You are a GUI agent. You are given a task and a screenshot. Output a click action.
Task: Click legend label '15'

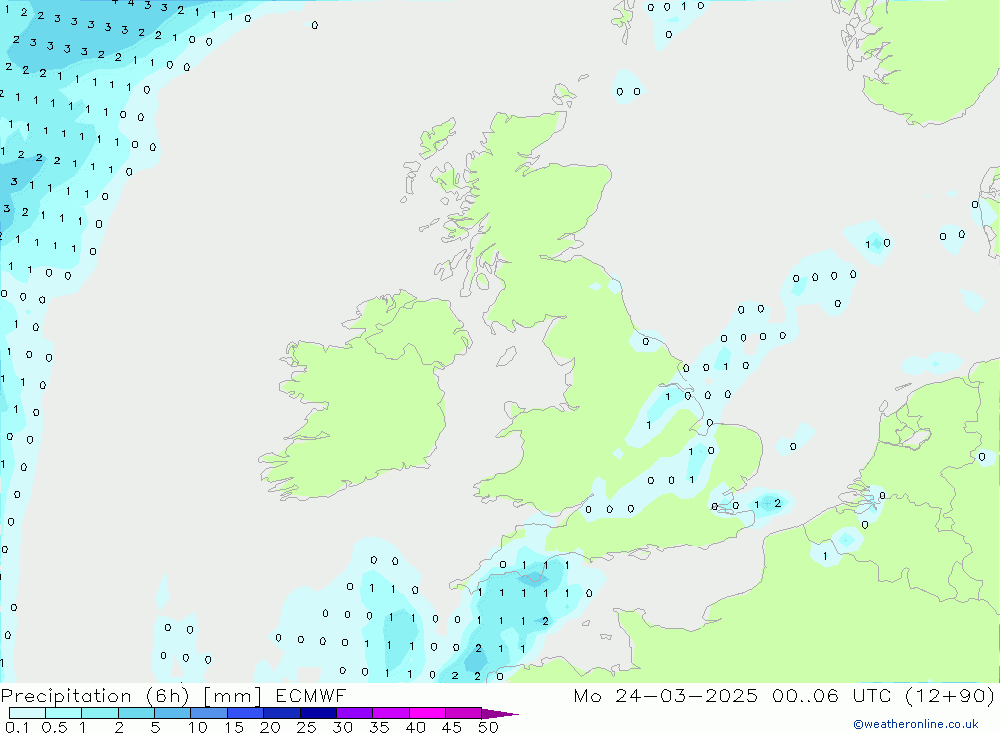tap(234, 727)
